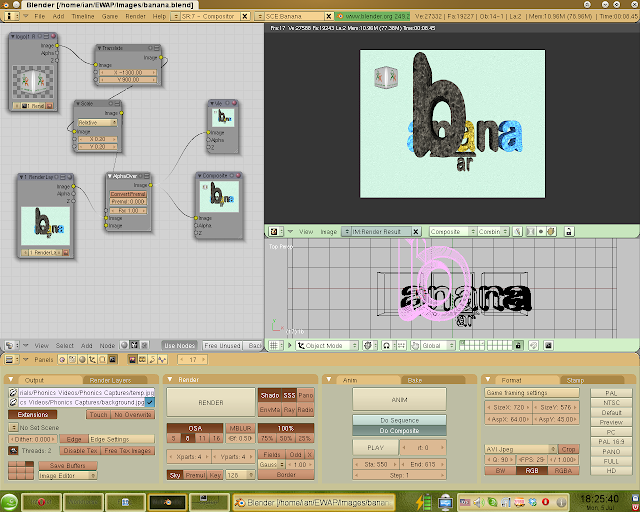Toggle the Use Nodes button
This screenshot has height=512, width=640.
(x=182, y=345)
